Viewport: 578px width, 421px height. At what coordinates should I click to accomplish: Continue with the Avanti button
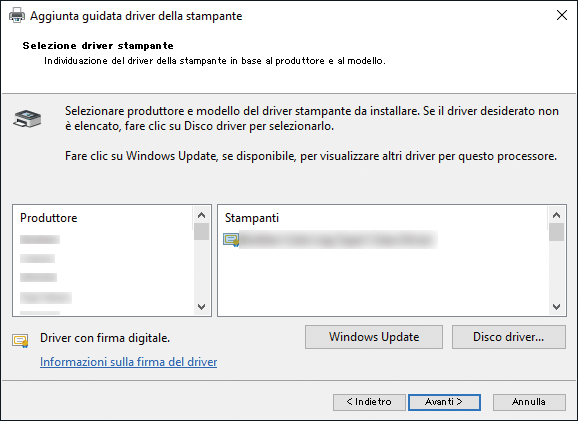(444, 402)
